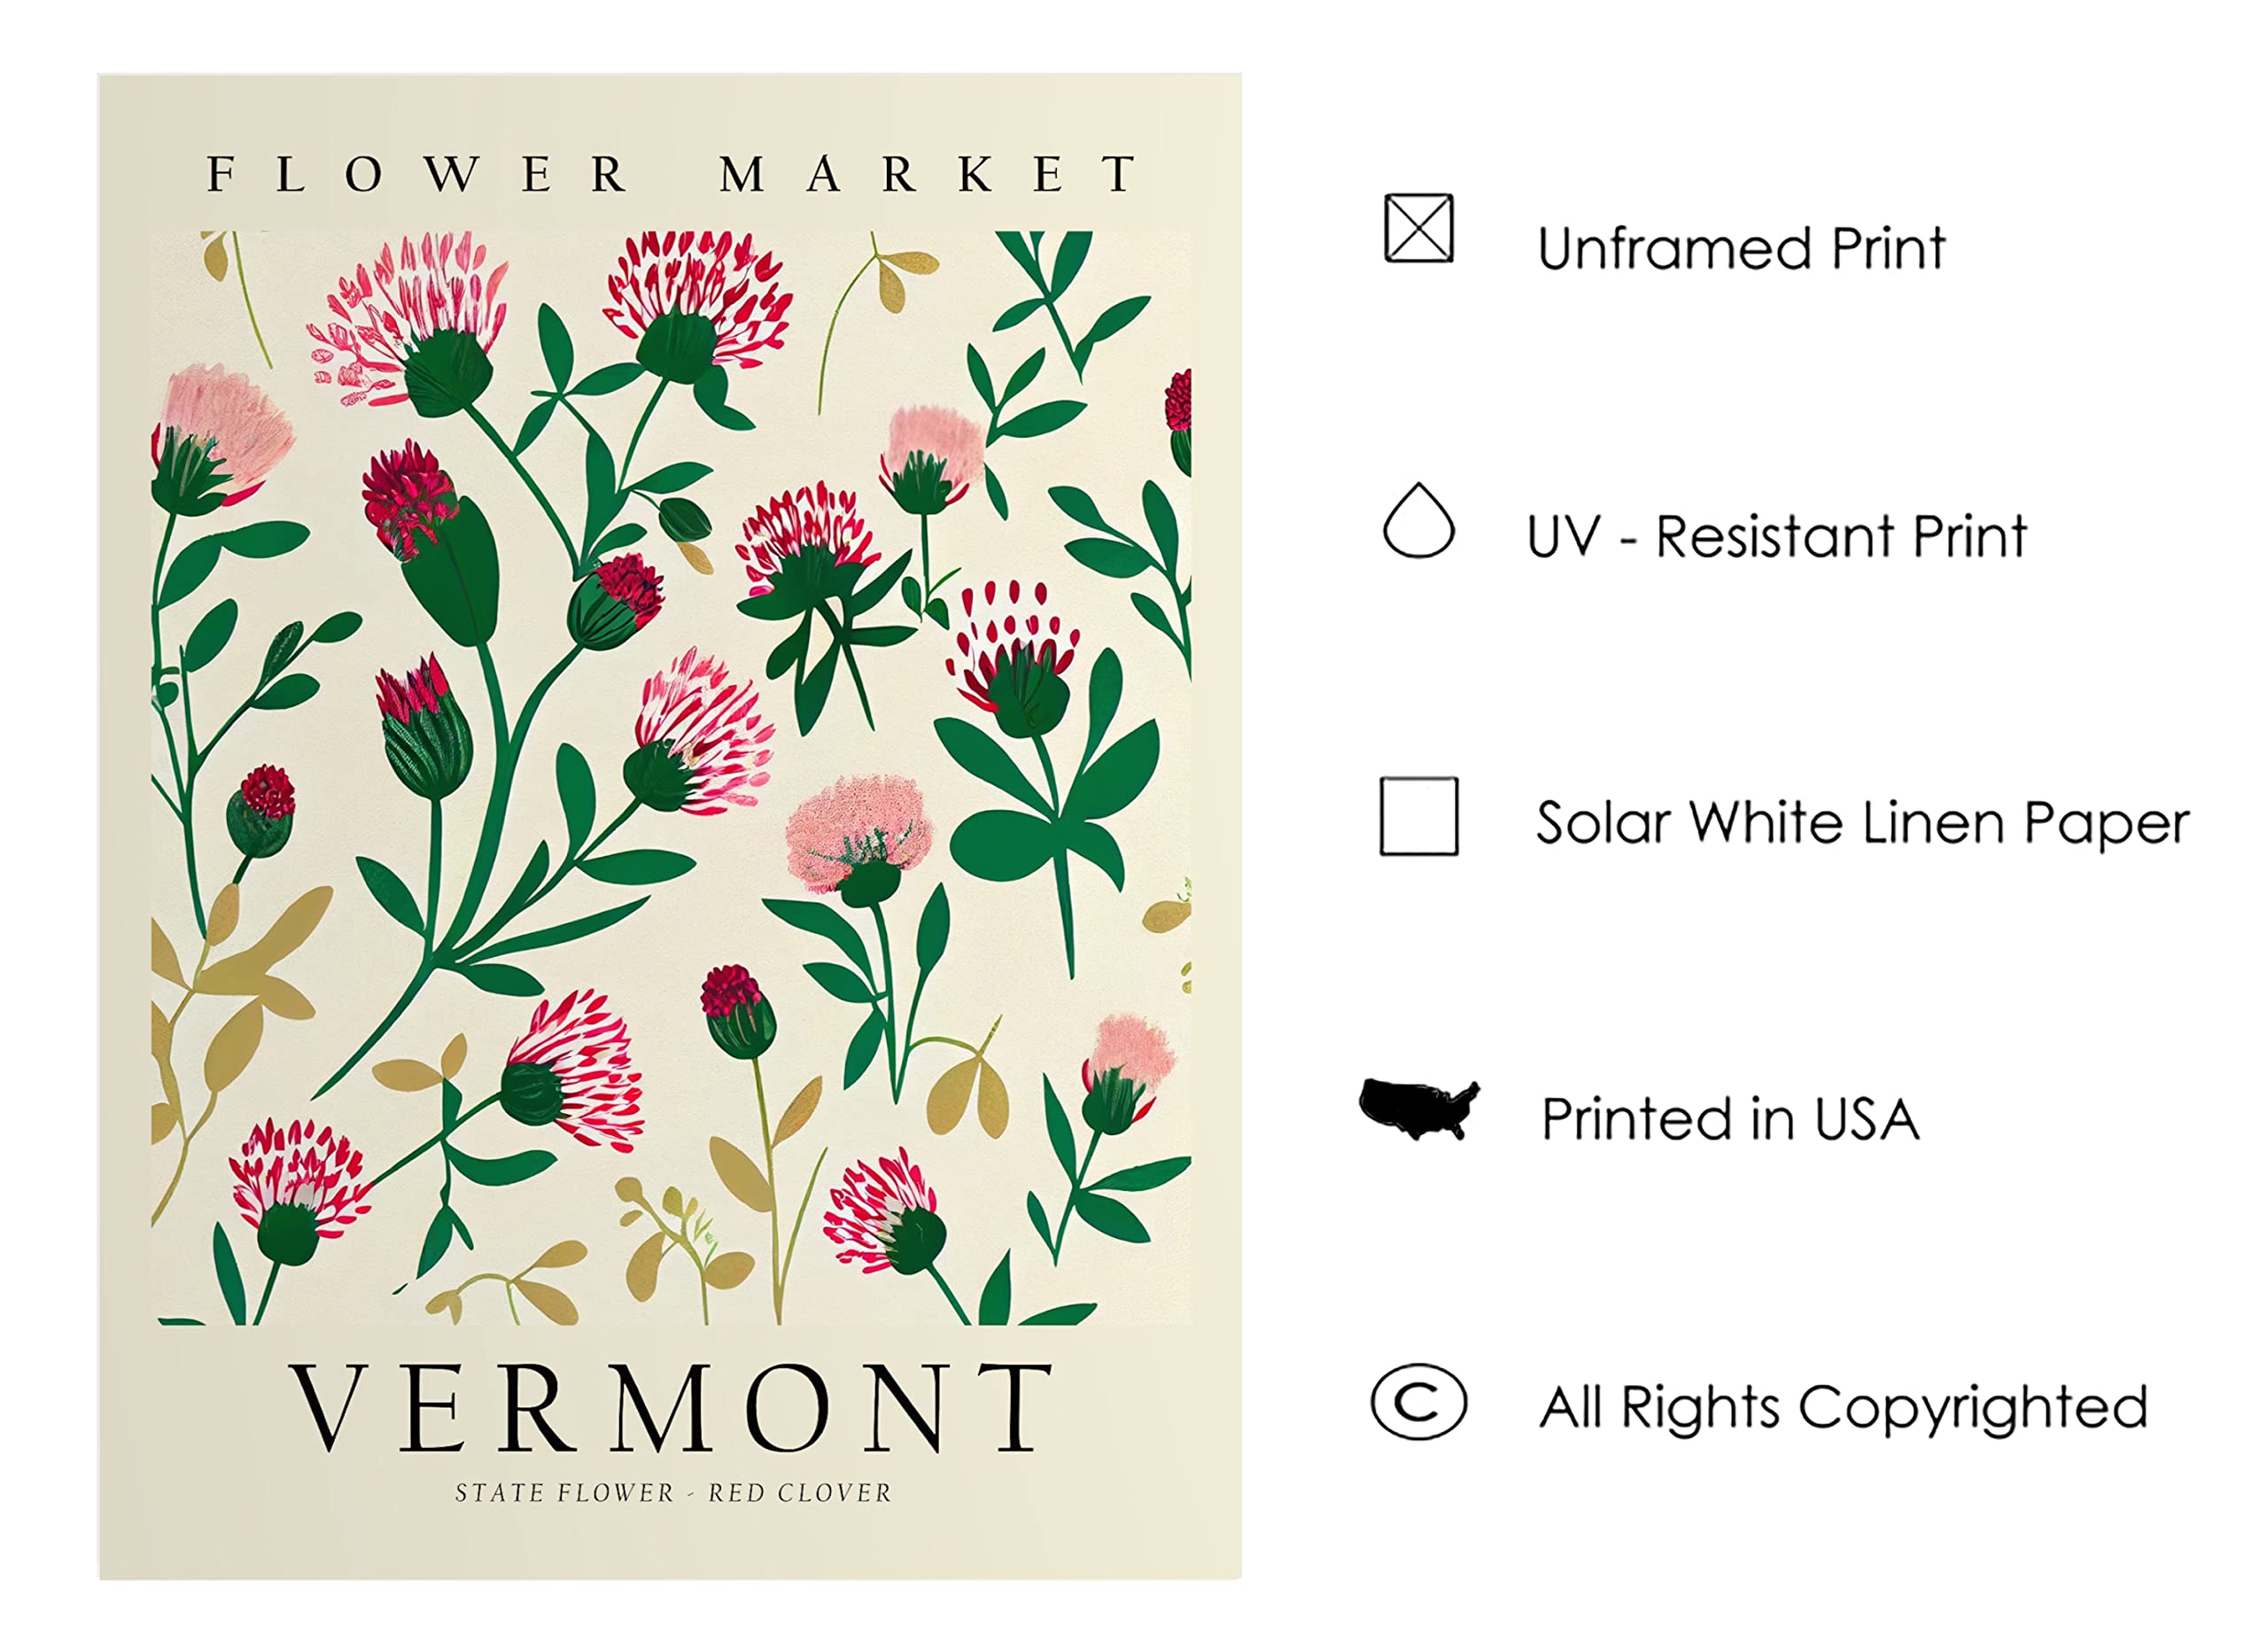Click the water droplet UV icon
This screenshot has height=1650, width=2268.
(x=1418, y=521)
